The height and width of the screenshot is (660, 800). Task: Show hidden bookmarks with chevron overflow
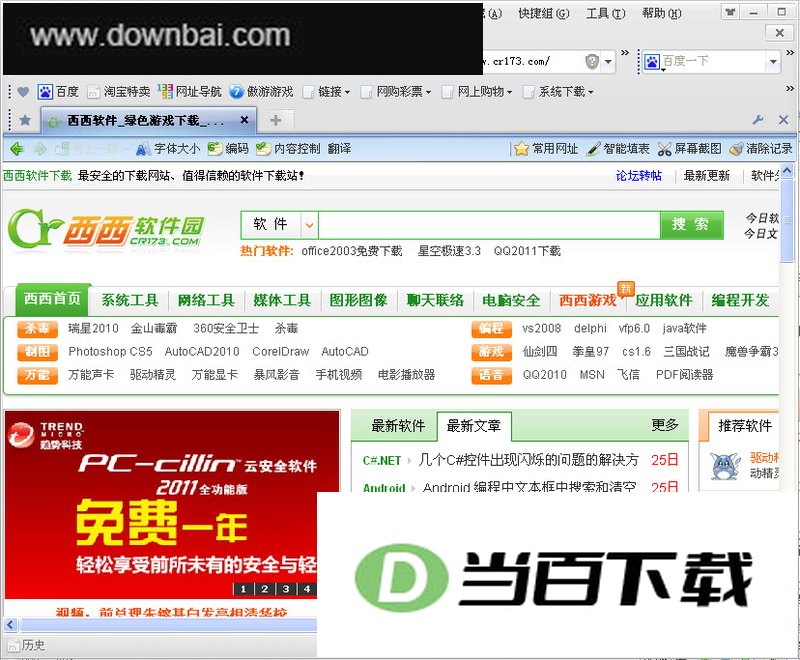click(x=790, y=88)
